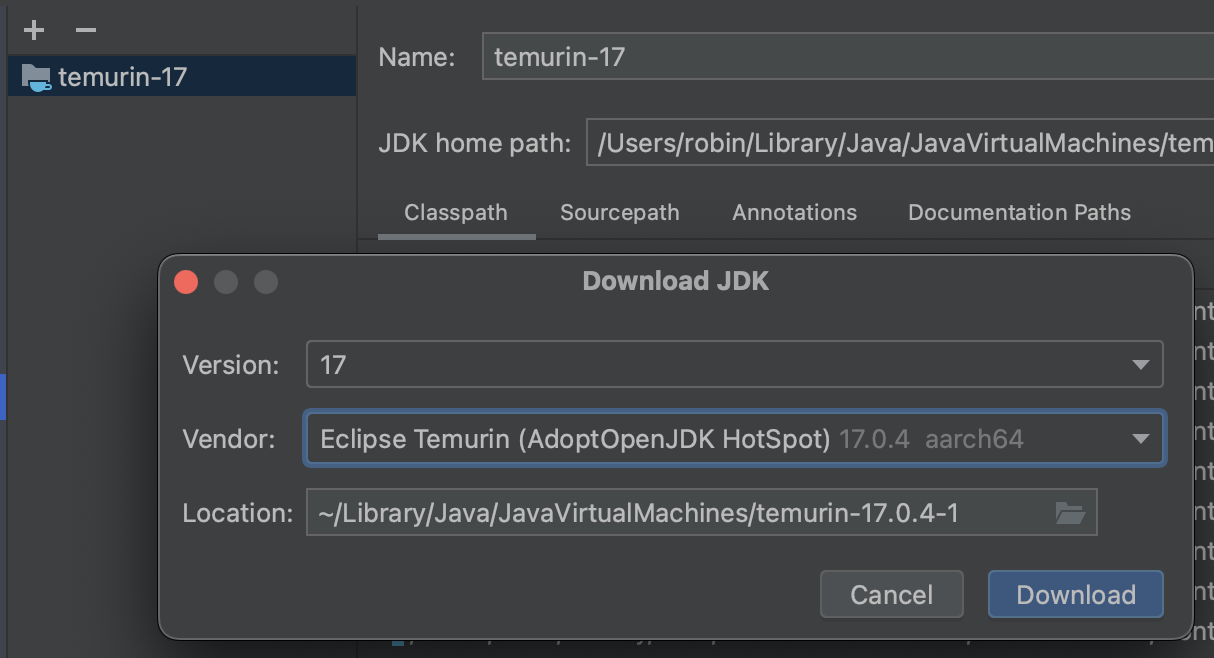Switch to the Classpath tab
1214x658 pixels.
[456, 212]
